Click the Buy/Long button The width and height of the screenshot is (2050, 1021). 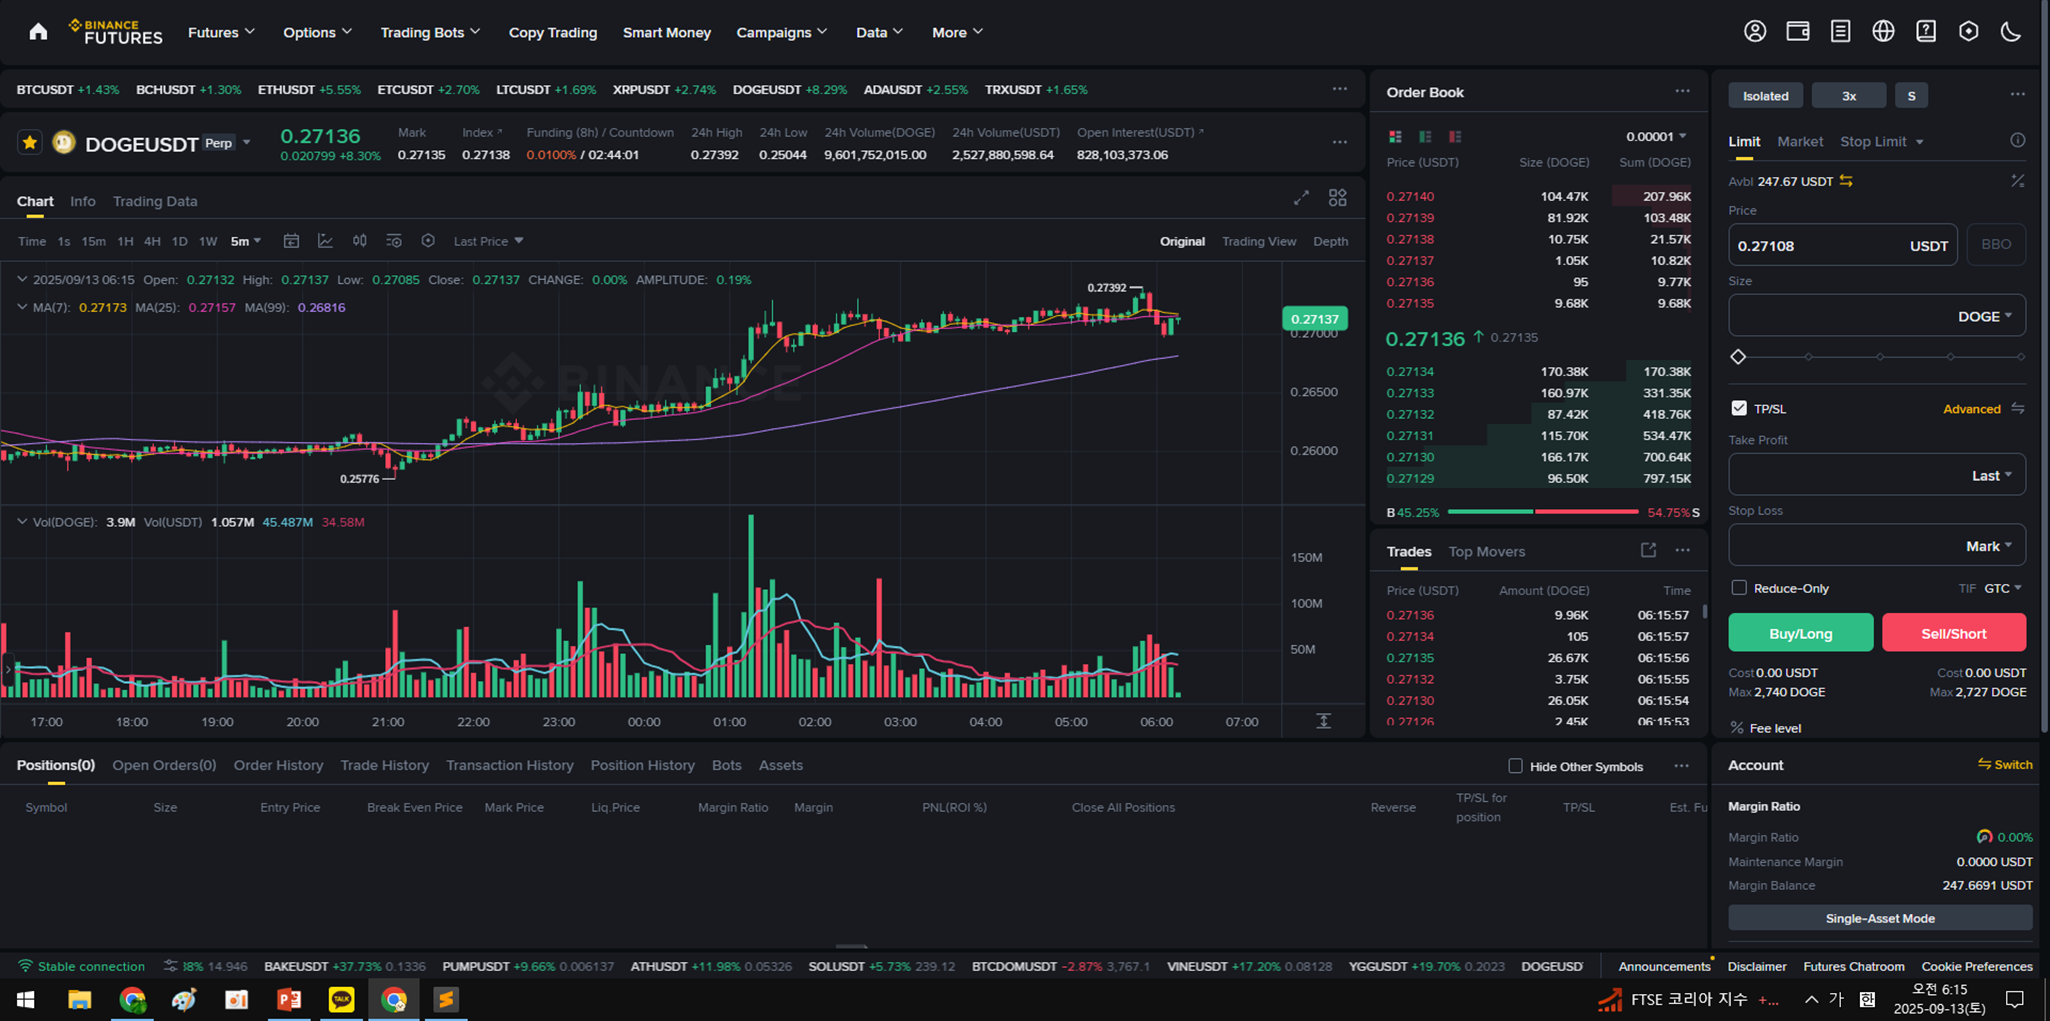[1801, 633]
